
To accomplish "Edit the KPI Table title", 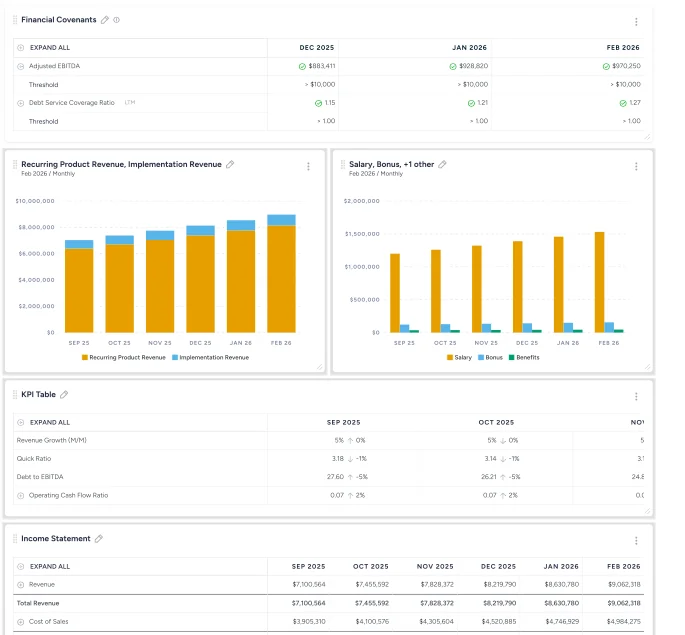I will point(64,395).
